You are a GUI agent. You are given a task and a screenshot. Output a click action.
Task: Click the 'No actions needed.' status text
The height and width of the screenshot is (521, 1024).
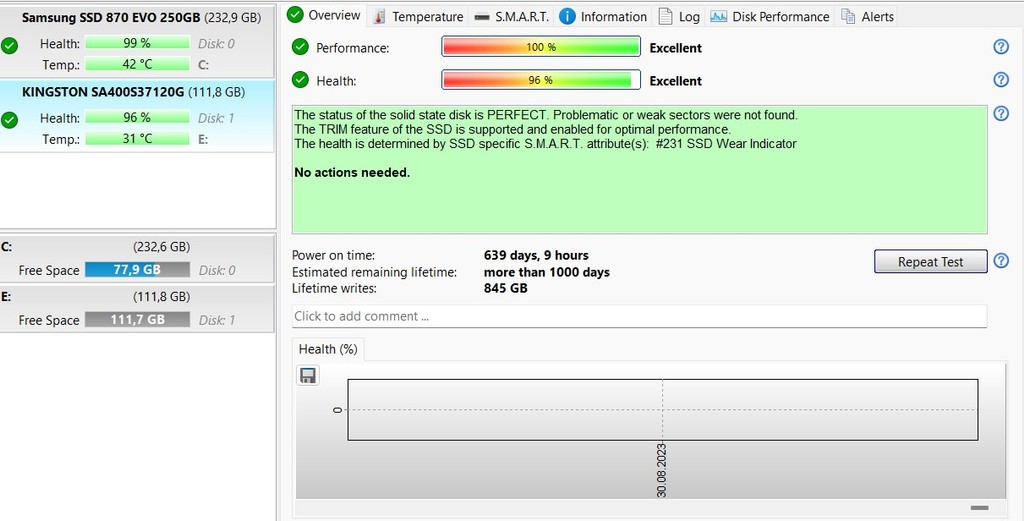coord(352,173)
